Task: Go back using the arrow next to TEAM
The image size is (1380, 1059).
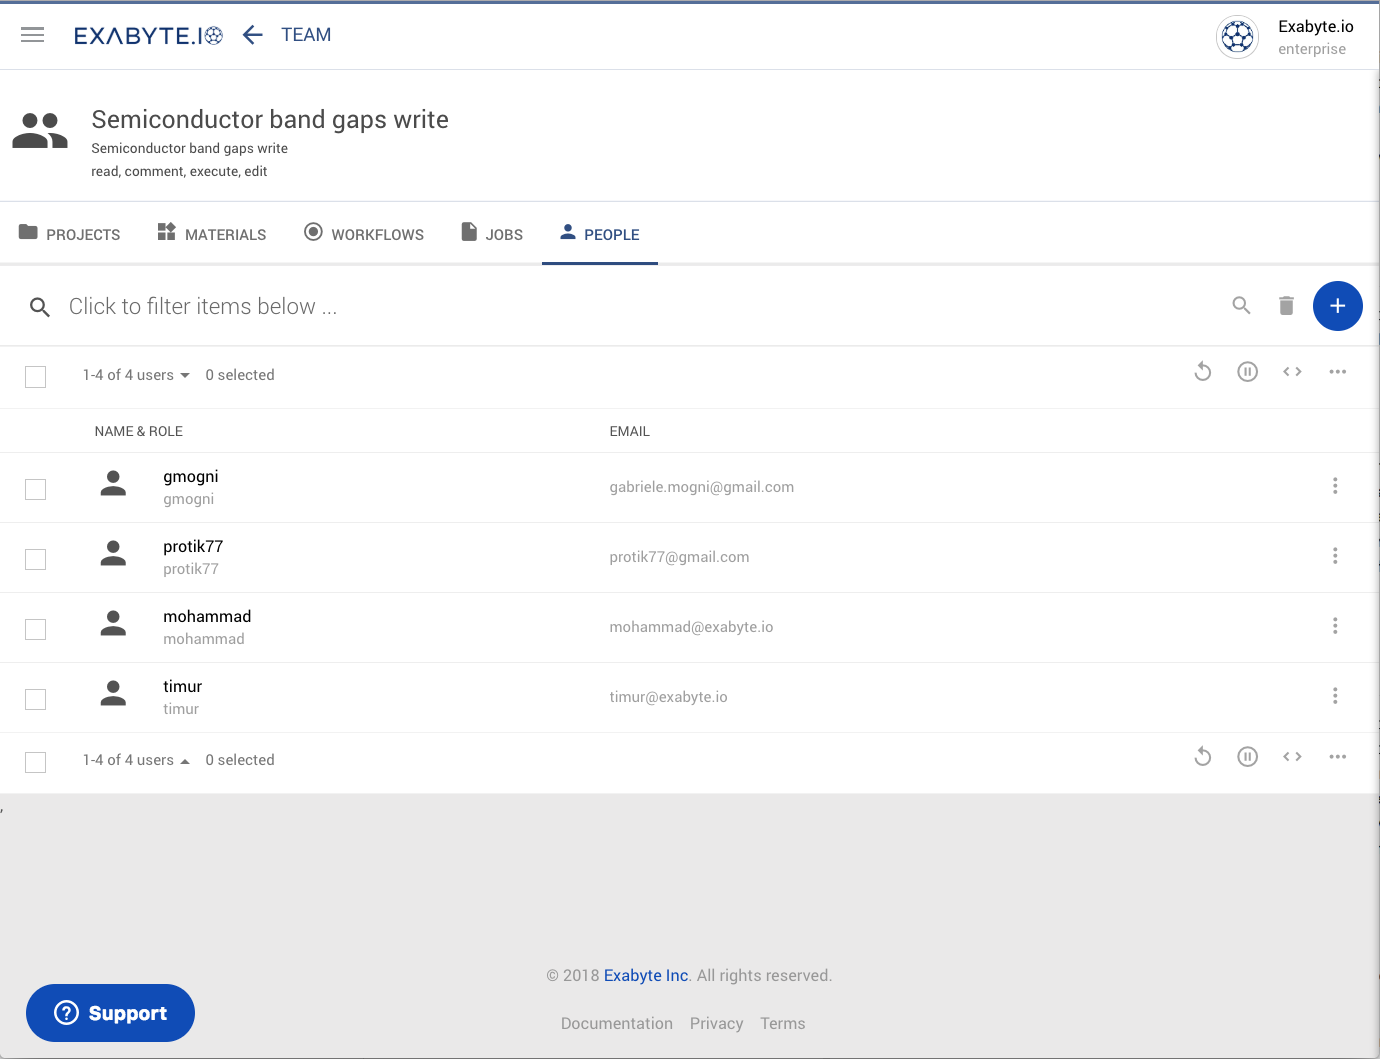Action: (253, 35)
